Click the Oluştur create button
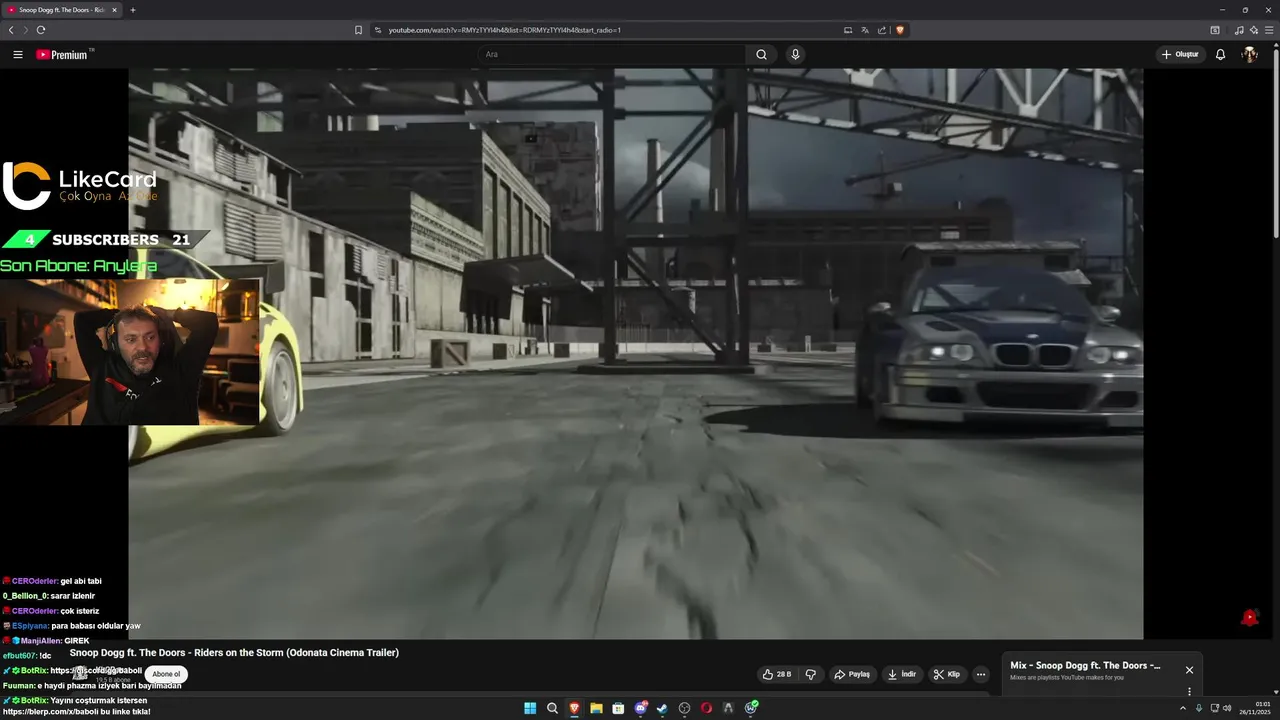 pos(1181,55)
